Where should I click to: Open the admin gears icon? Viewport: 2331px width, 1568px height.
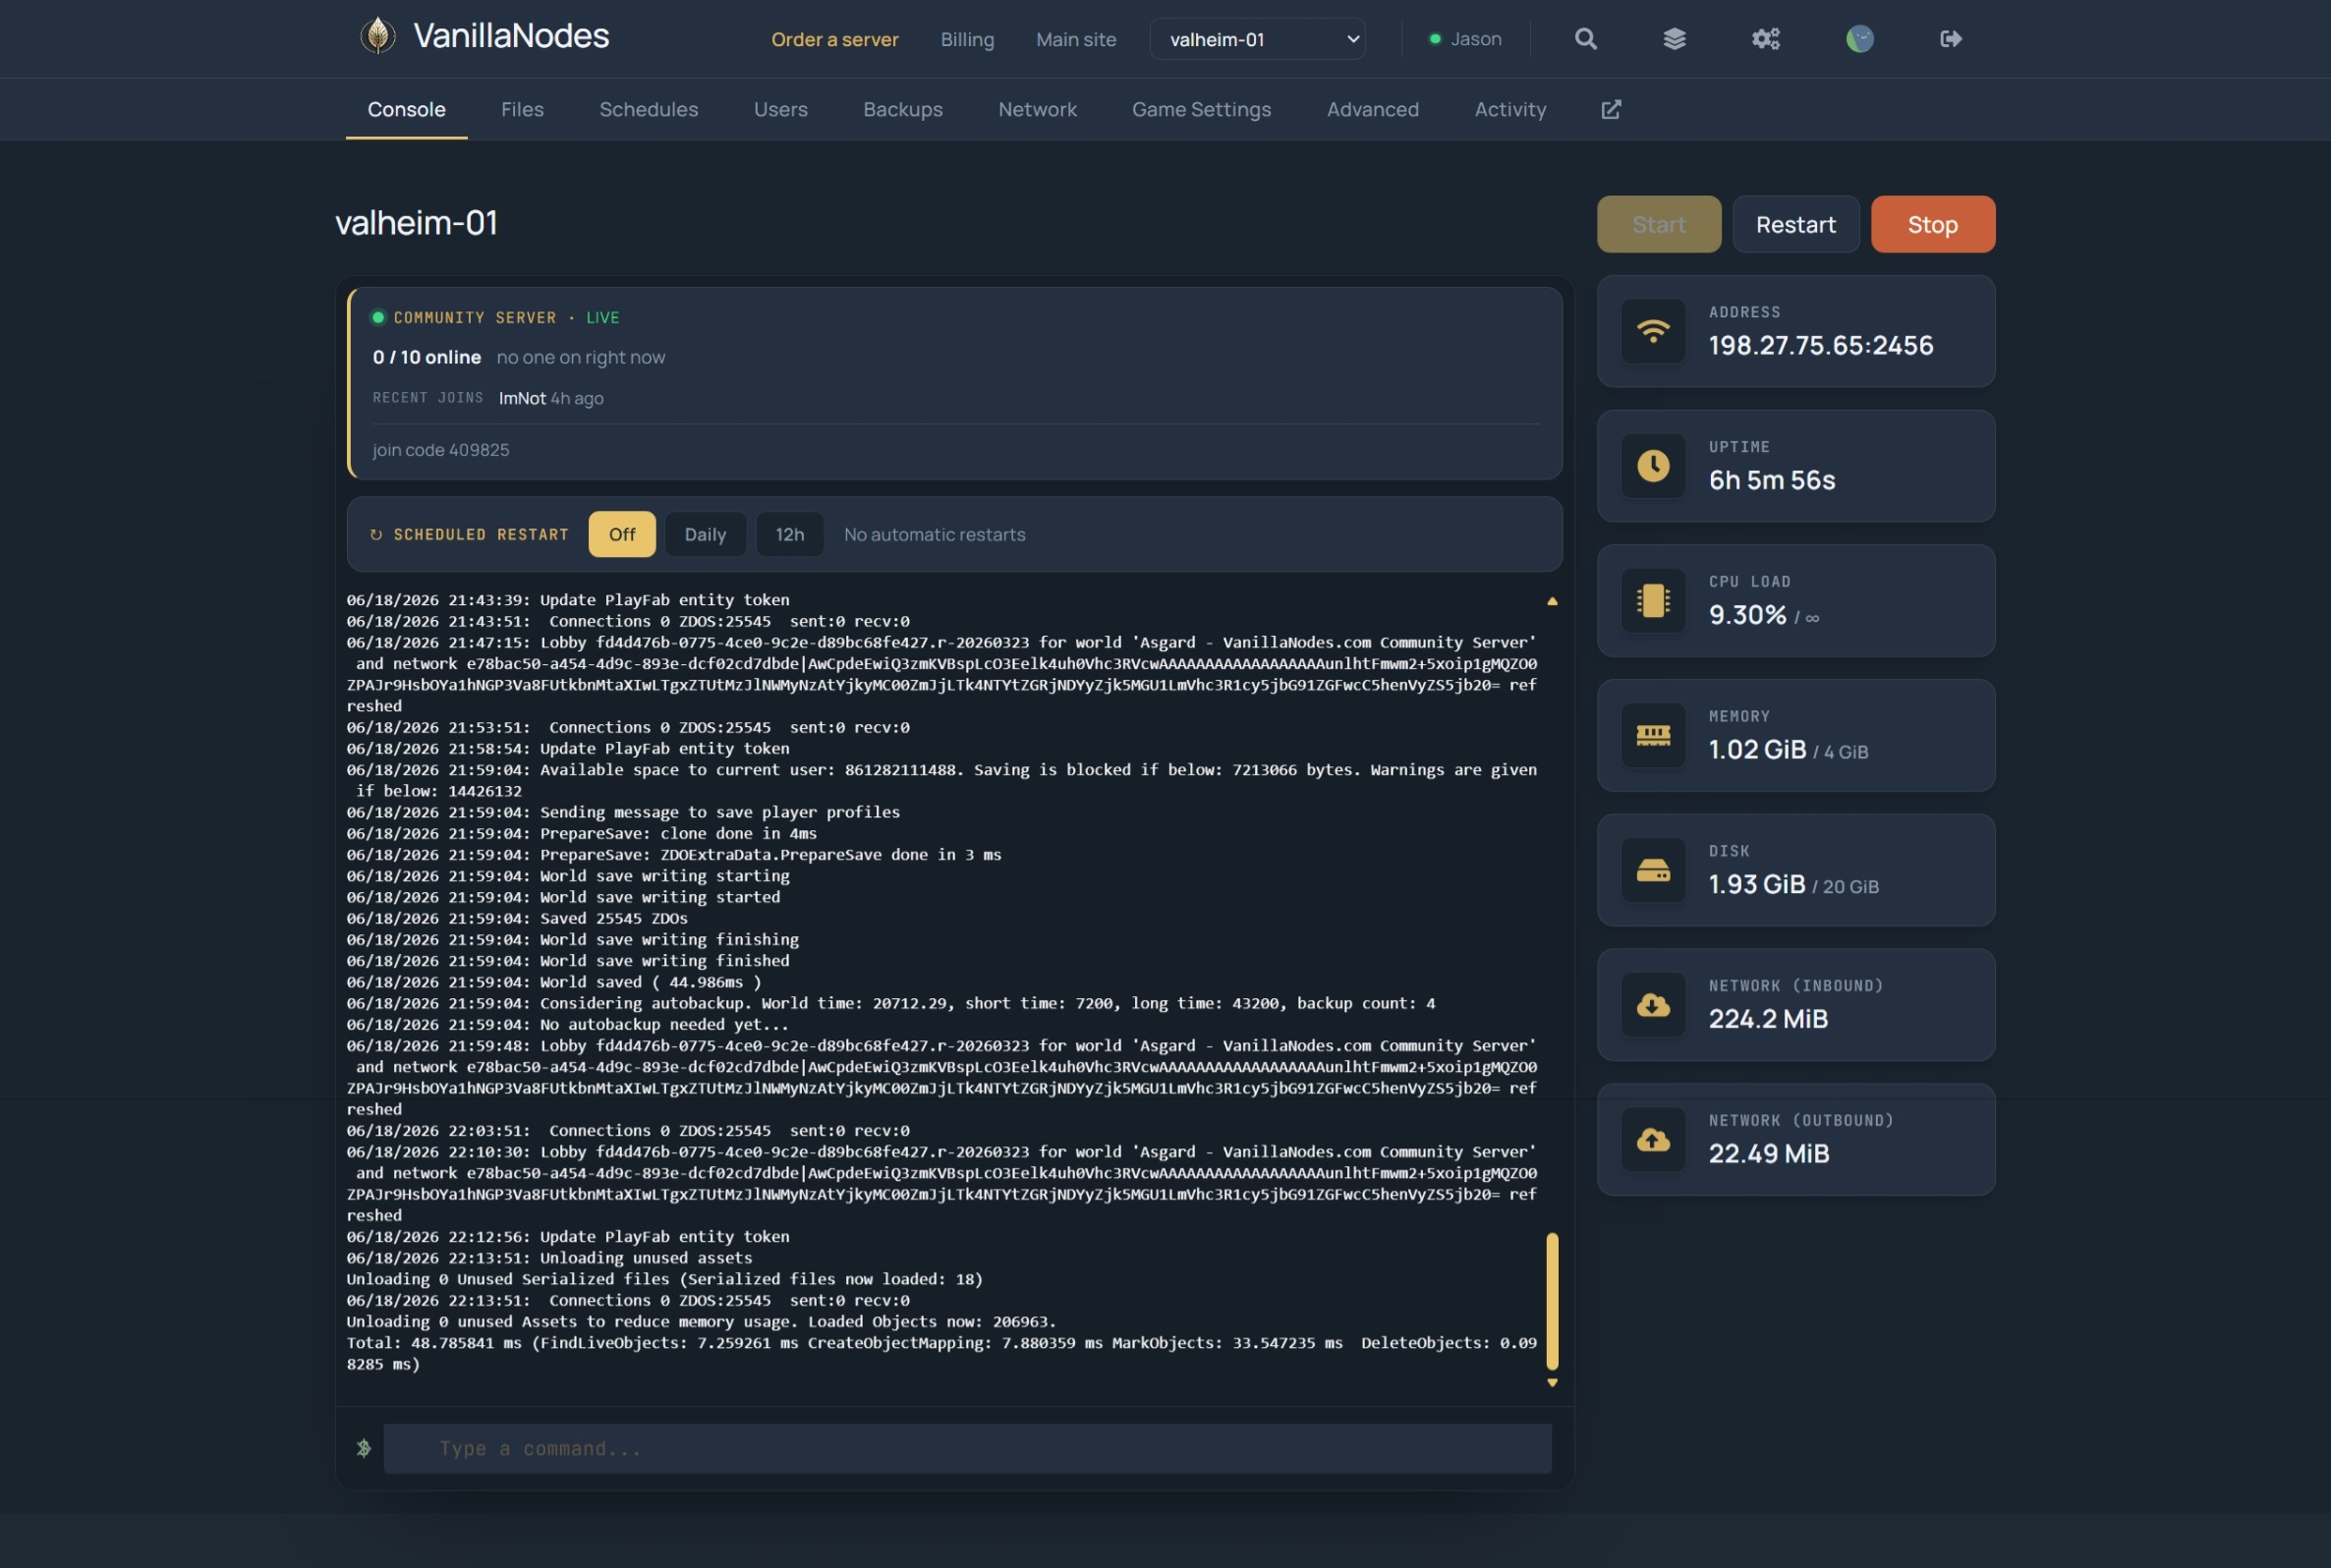tap(1765, 39)
